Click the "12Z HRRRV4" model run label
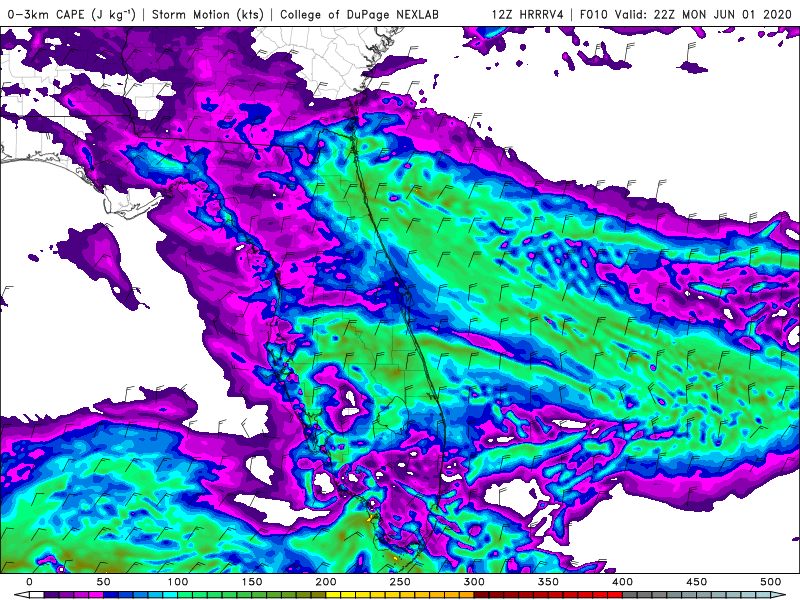This screenshot has height=600, width=800. click(x=528, y=14)
